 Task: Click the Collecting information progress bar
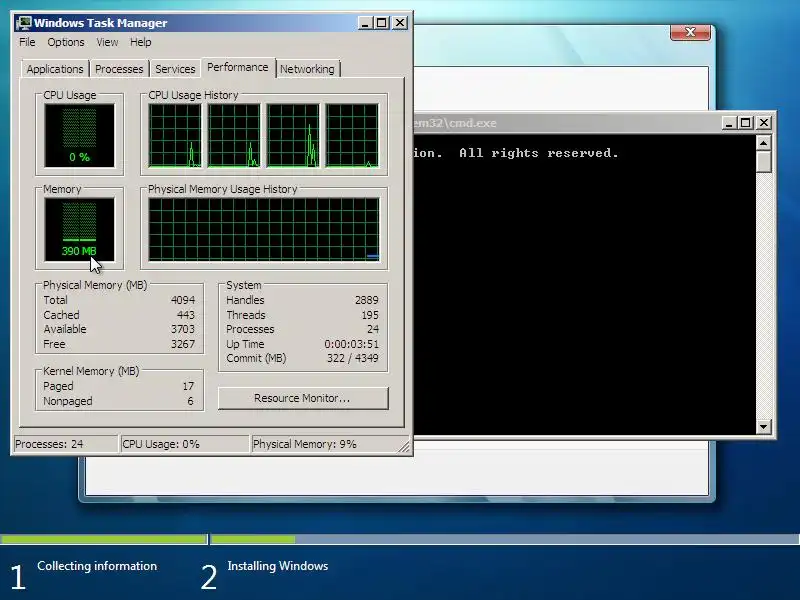(104, 539)
